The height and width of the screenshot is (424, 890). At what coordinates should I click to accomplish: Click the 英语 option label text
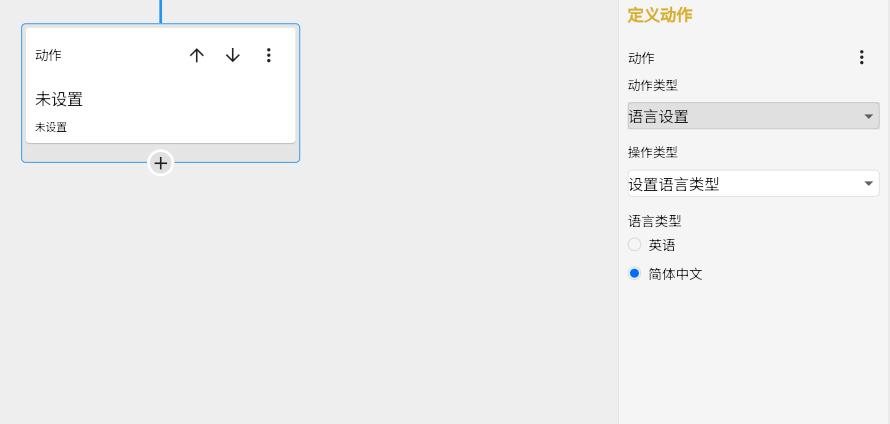pyautogui.click(x=662, y=244)
